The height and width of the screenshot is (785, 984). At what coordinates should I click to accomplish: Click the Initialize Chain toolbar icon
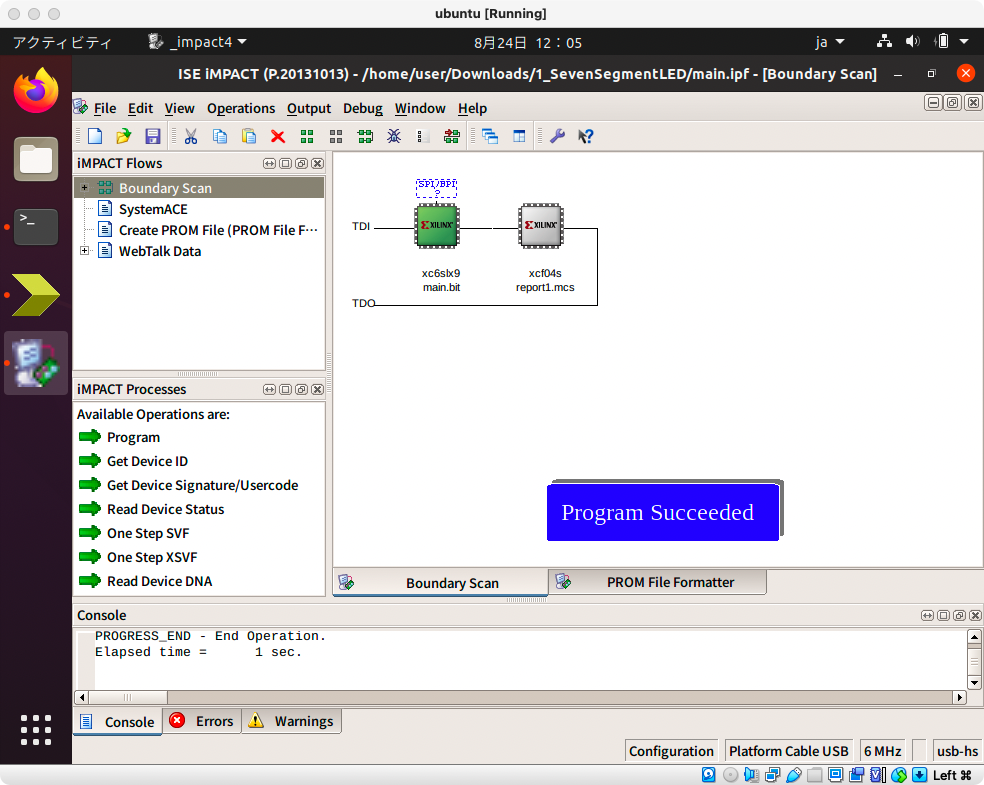pyautogui.click(x=365, y=136)
